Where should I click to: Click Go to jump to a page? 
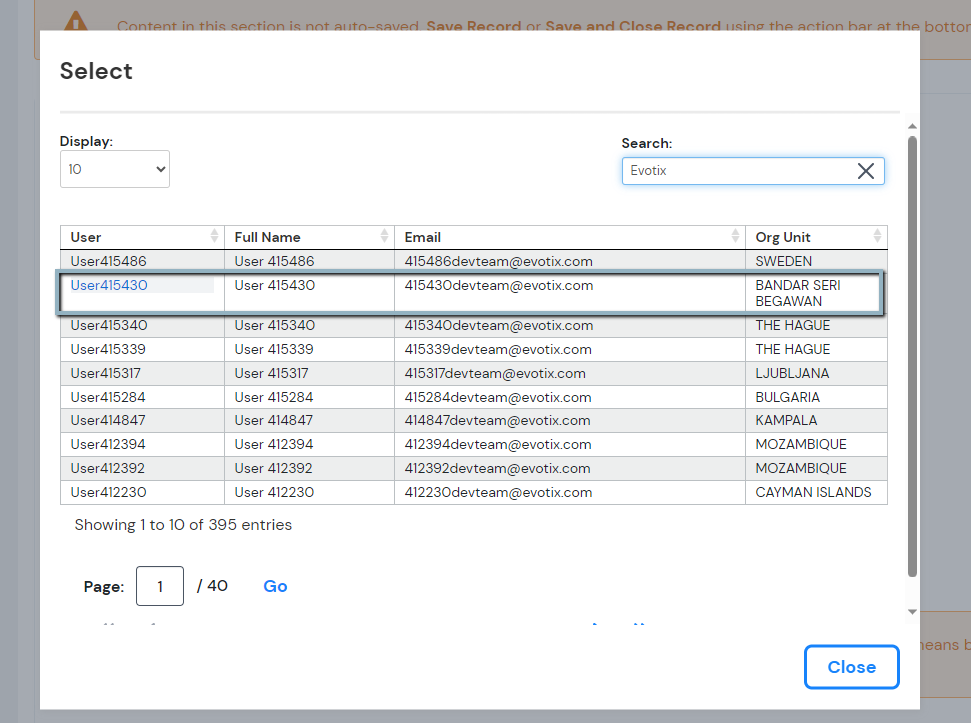coord(275,586)
